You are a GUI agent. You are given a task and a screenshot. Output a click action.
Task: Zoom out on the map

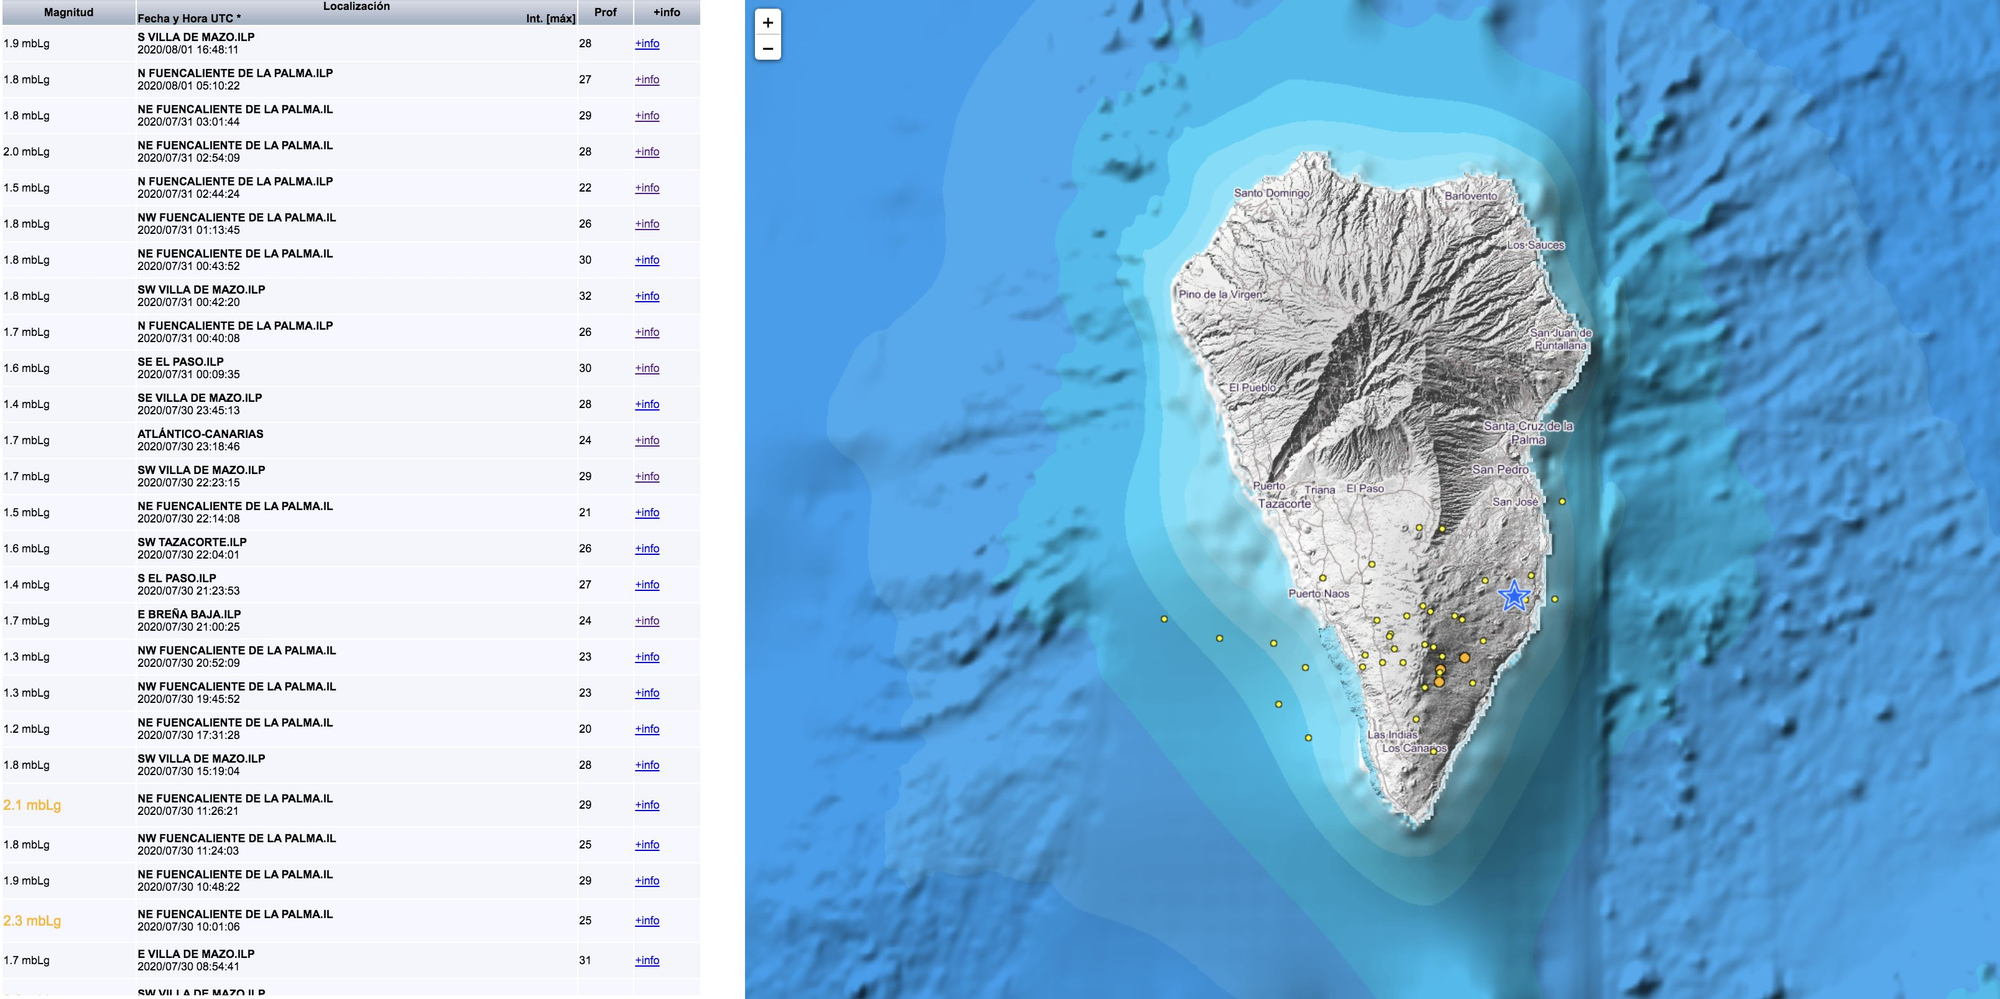[768, 48]
